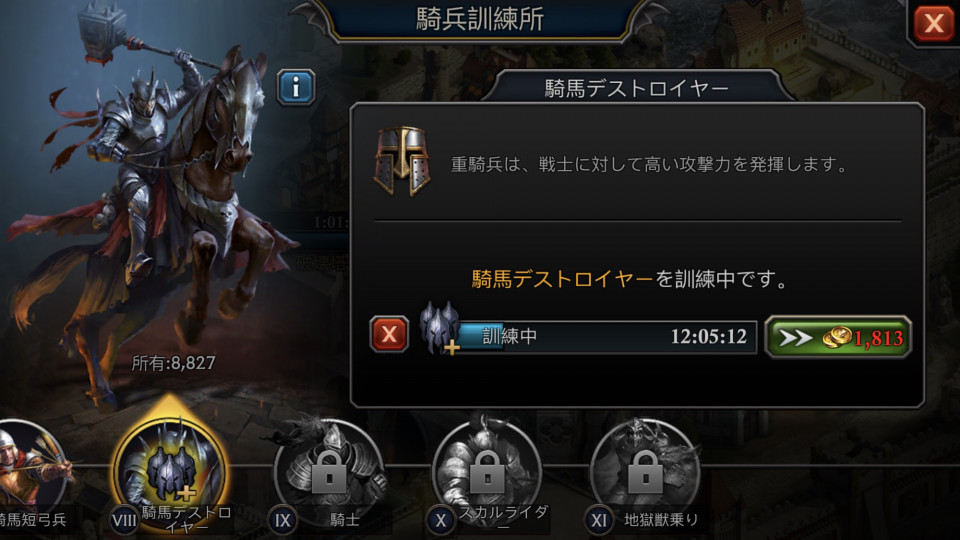Click the tier XI badge
The height and width of the screenshot is (540, 960).
(x=598, y=521)
